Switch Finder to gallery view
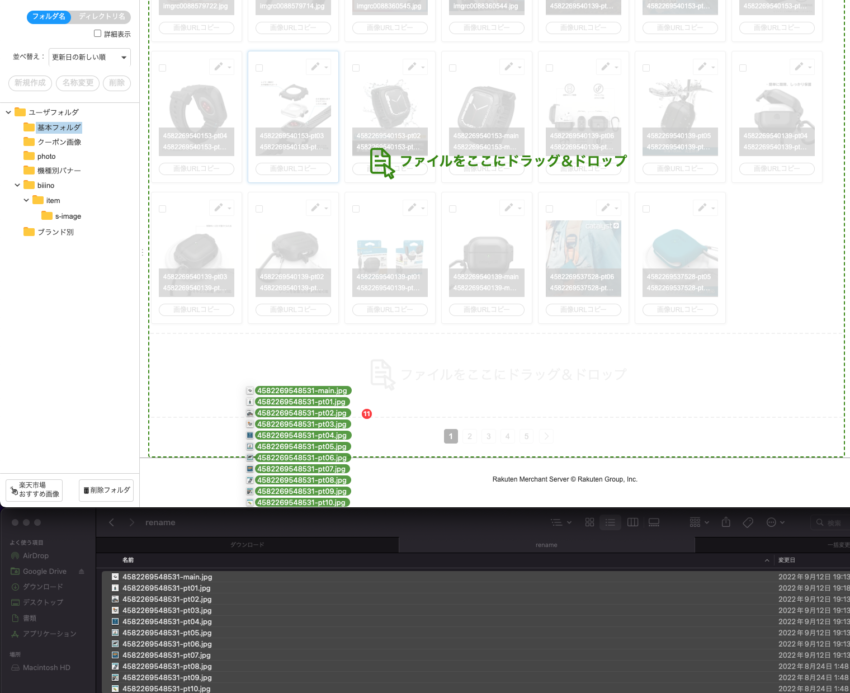 pyautogui.click(x=654, y=523)
